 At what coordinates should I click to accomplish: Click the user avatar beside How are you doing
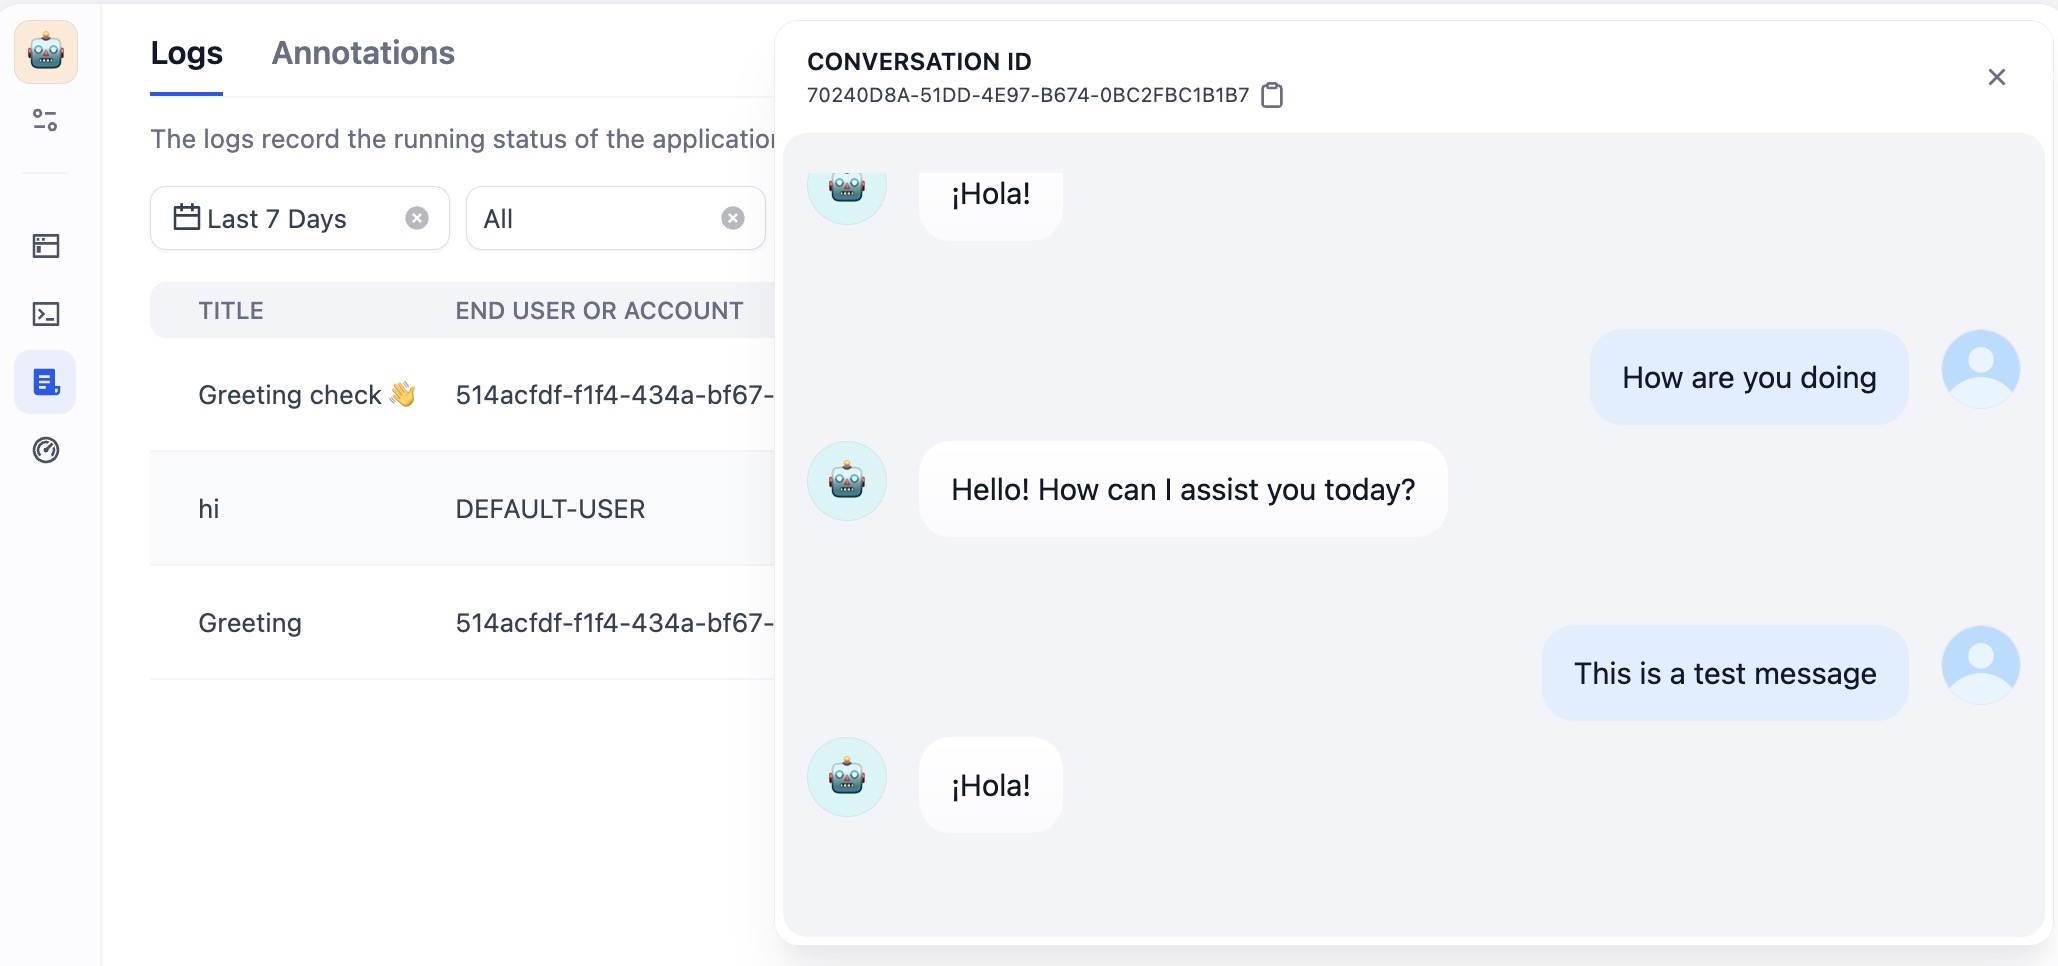[x=1980, y=369]
